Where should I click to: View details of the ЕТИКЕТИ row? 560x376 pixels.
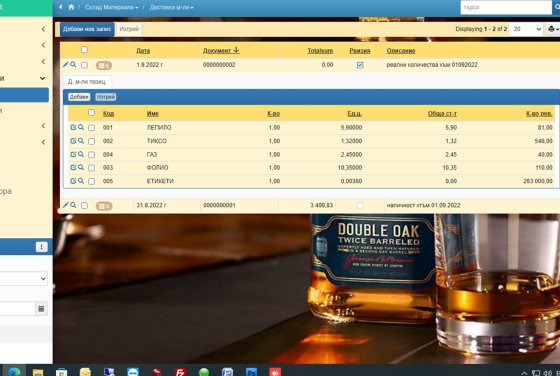tap(81, 181)
